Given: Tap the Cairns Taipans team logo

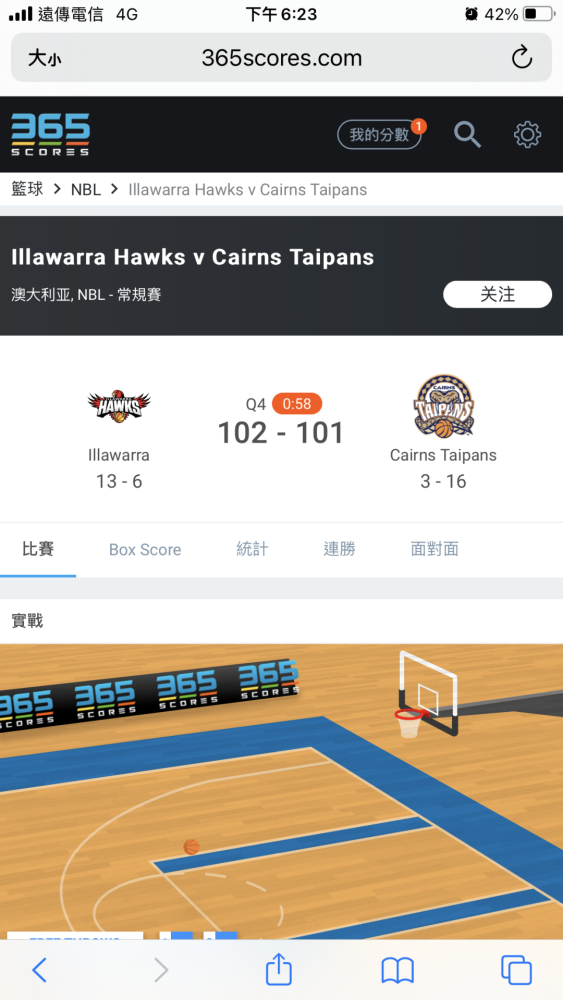Looking at the screenshot, I should [444, 407].
